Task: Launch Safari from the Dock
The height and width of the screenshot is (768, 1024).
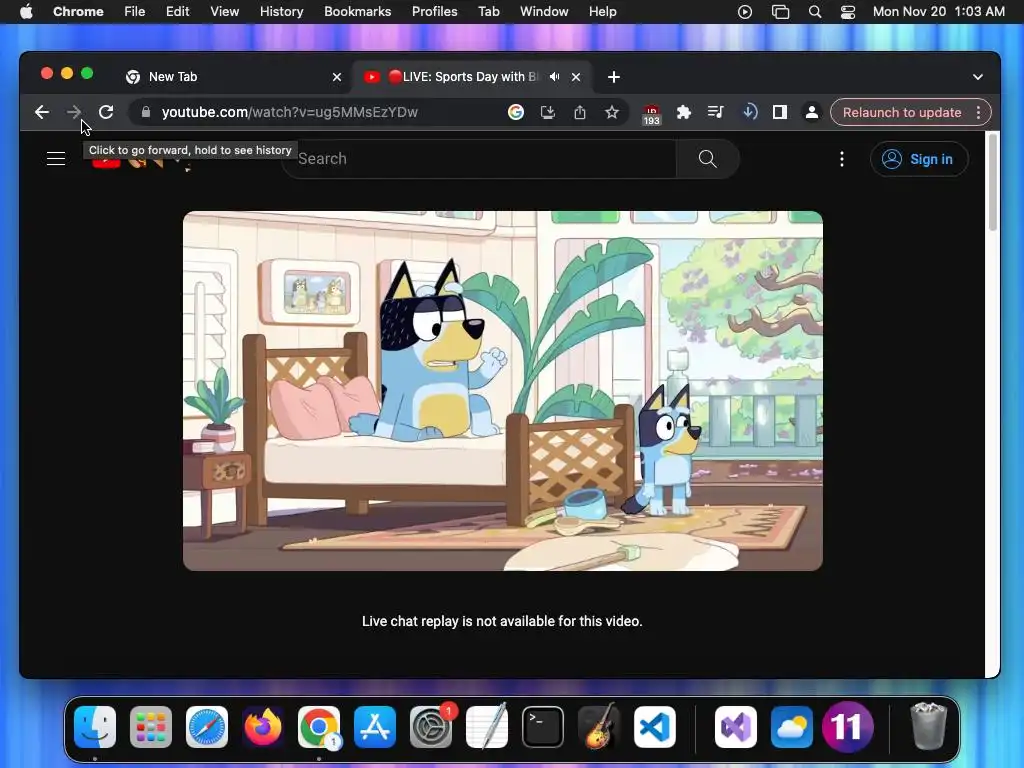Action: click(x=207, y=727)
